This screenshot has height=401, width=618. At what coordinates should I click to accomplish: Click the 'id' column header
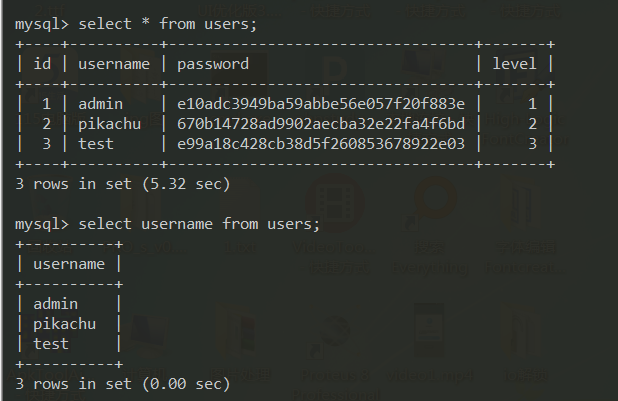pos(42,64)
